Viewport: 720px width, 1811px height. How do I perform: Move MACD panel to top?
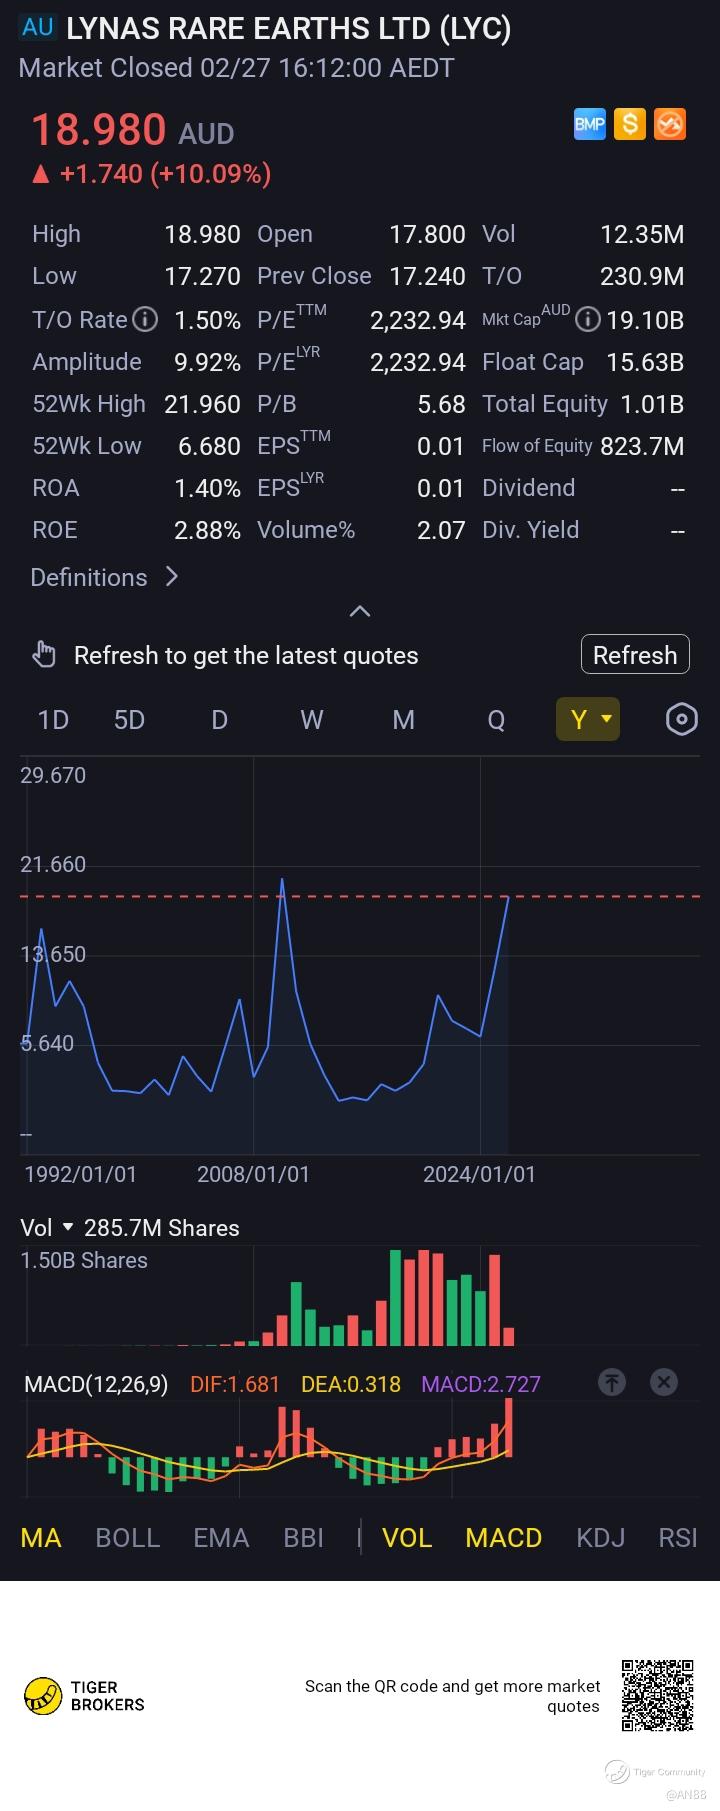[611, 1382]
